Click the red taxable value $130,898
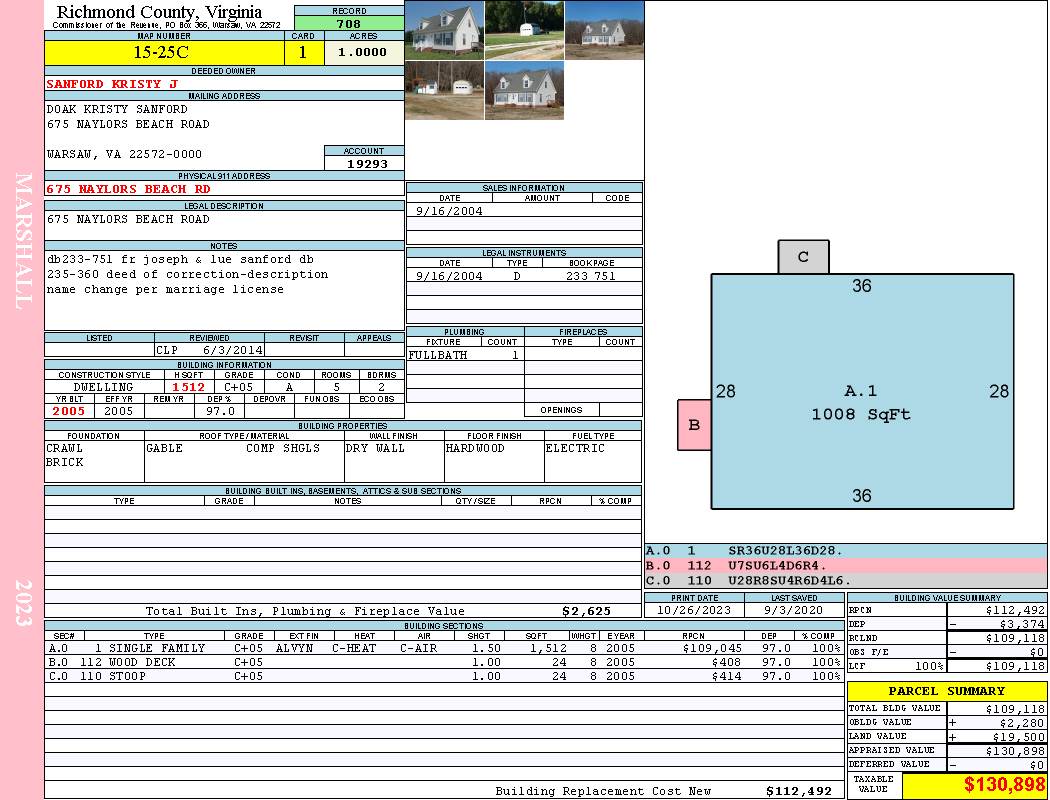This screenshot has width=1050, height=800. click(x=974, y=785)
